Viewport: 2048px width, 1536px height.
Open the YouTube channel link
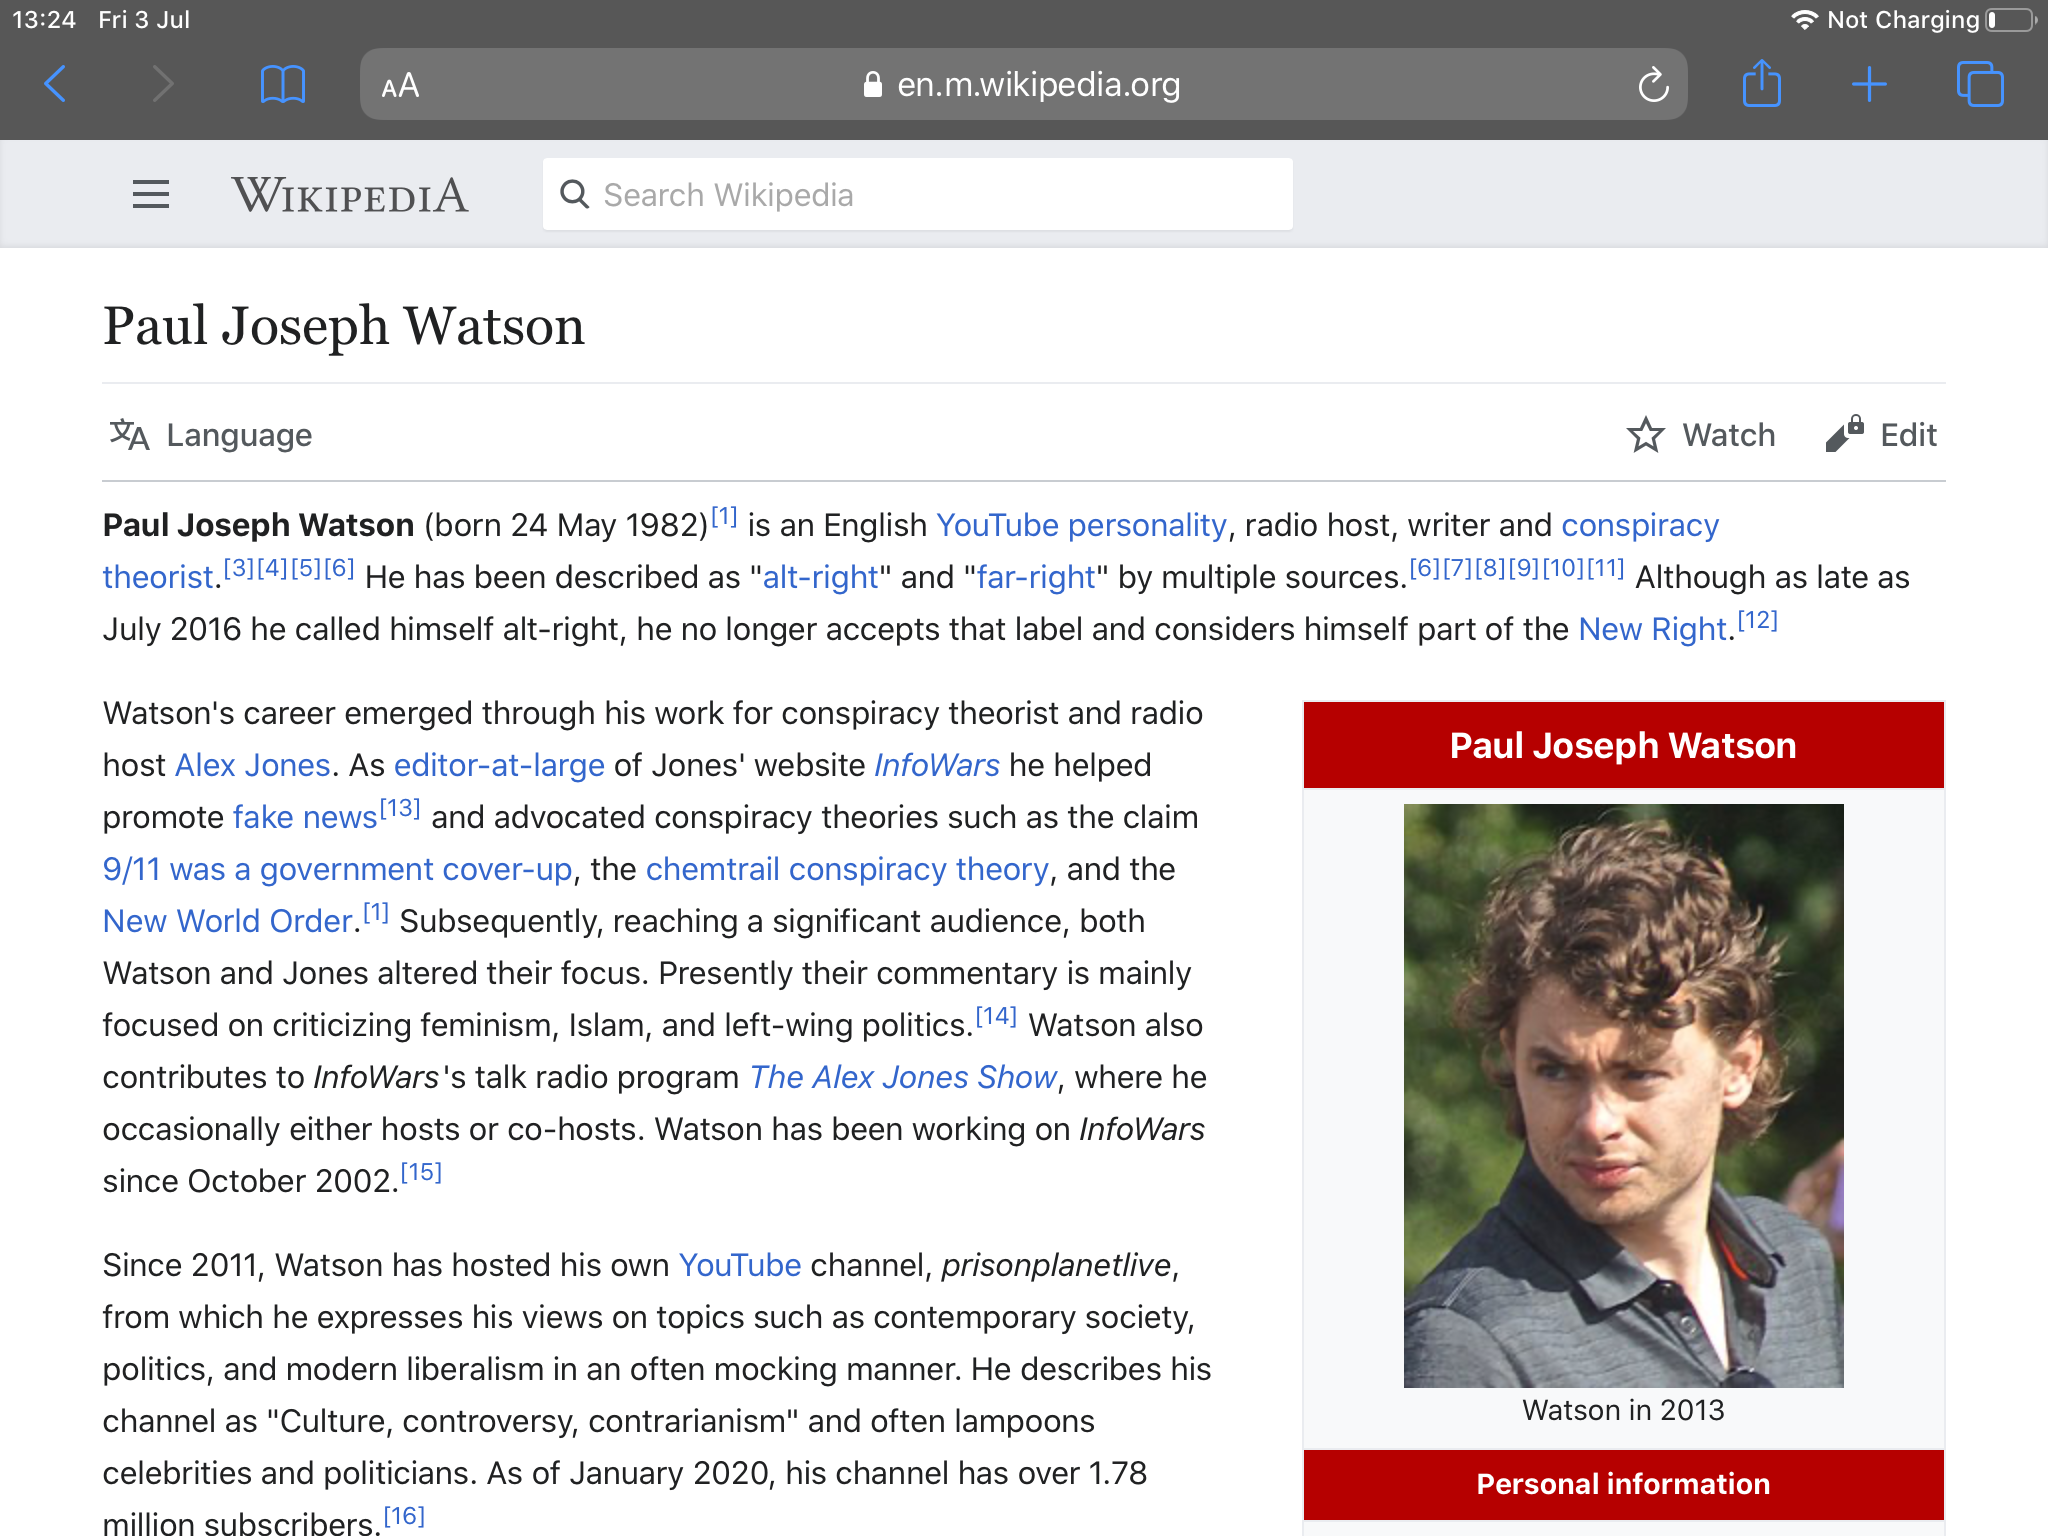click(740, 1265)
